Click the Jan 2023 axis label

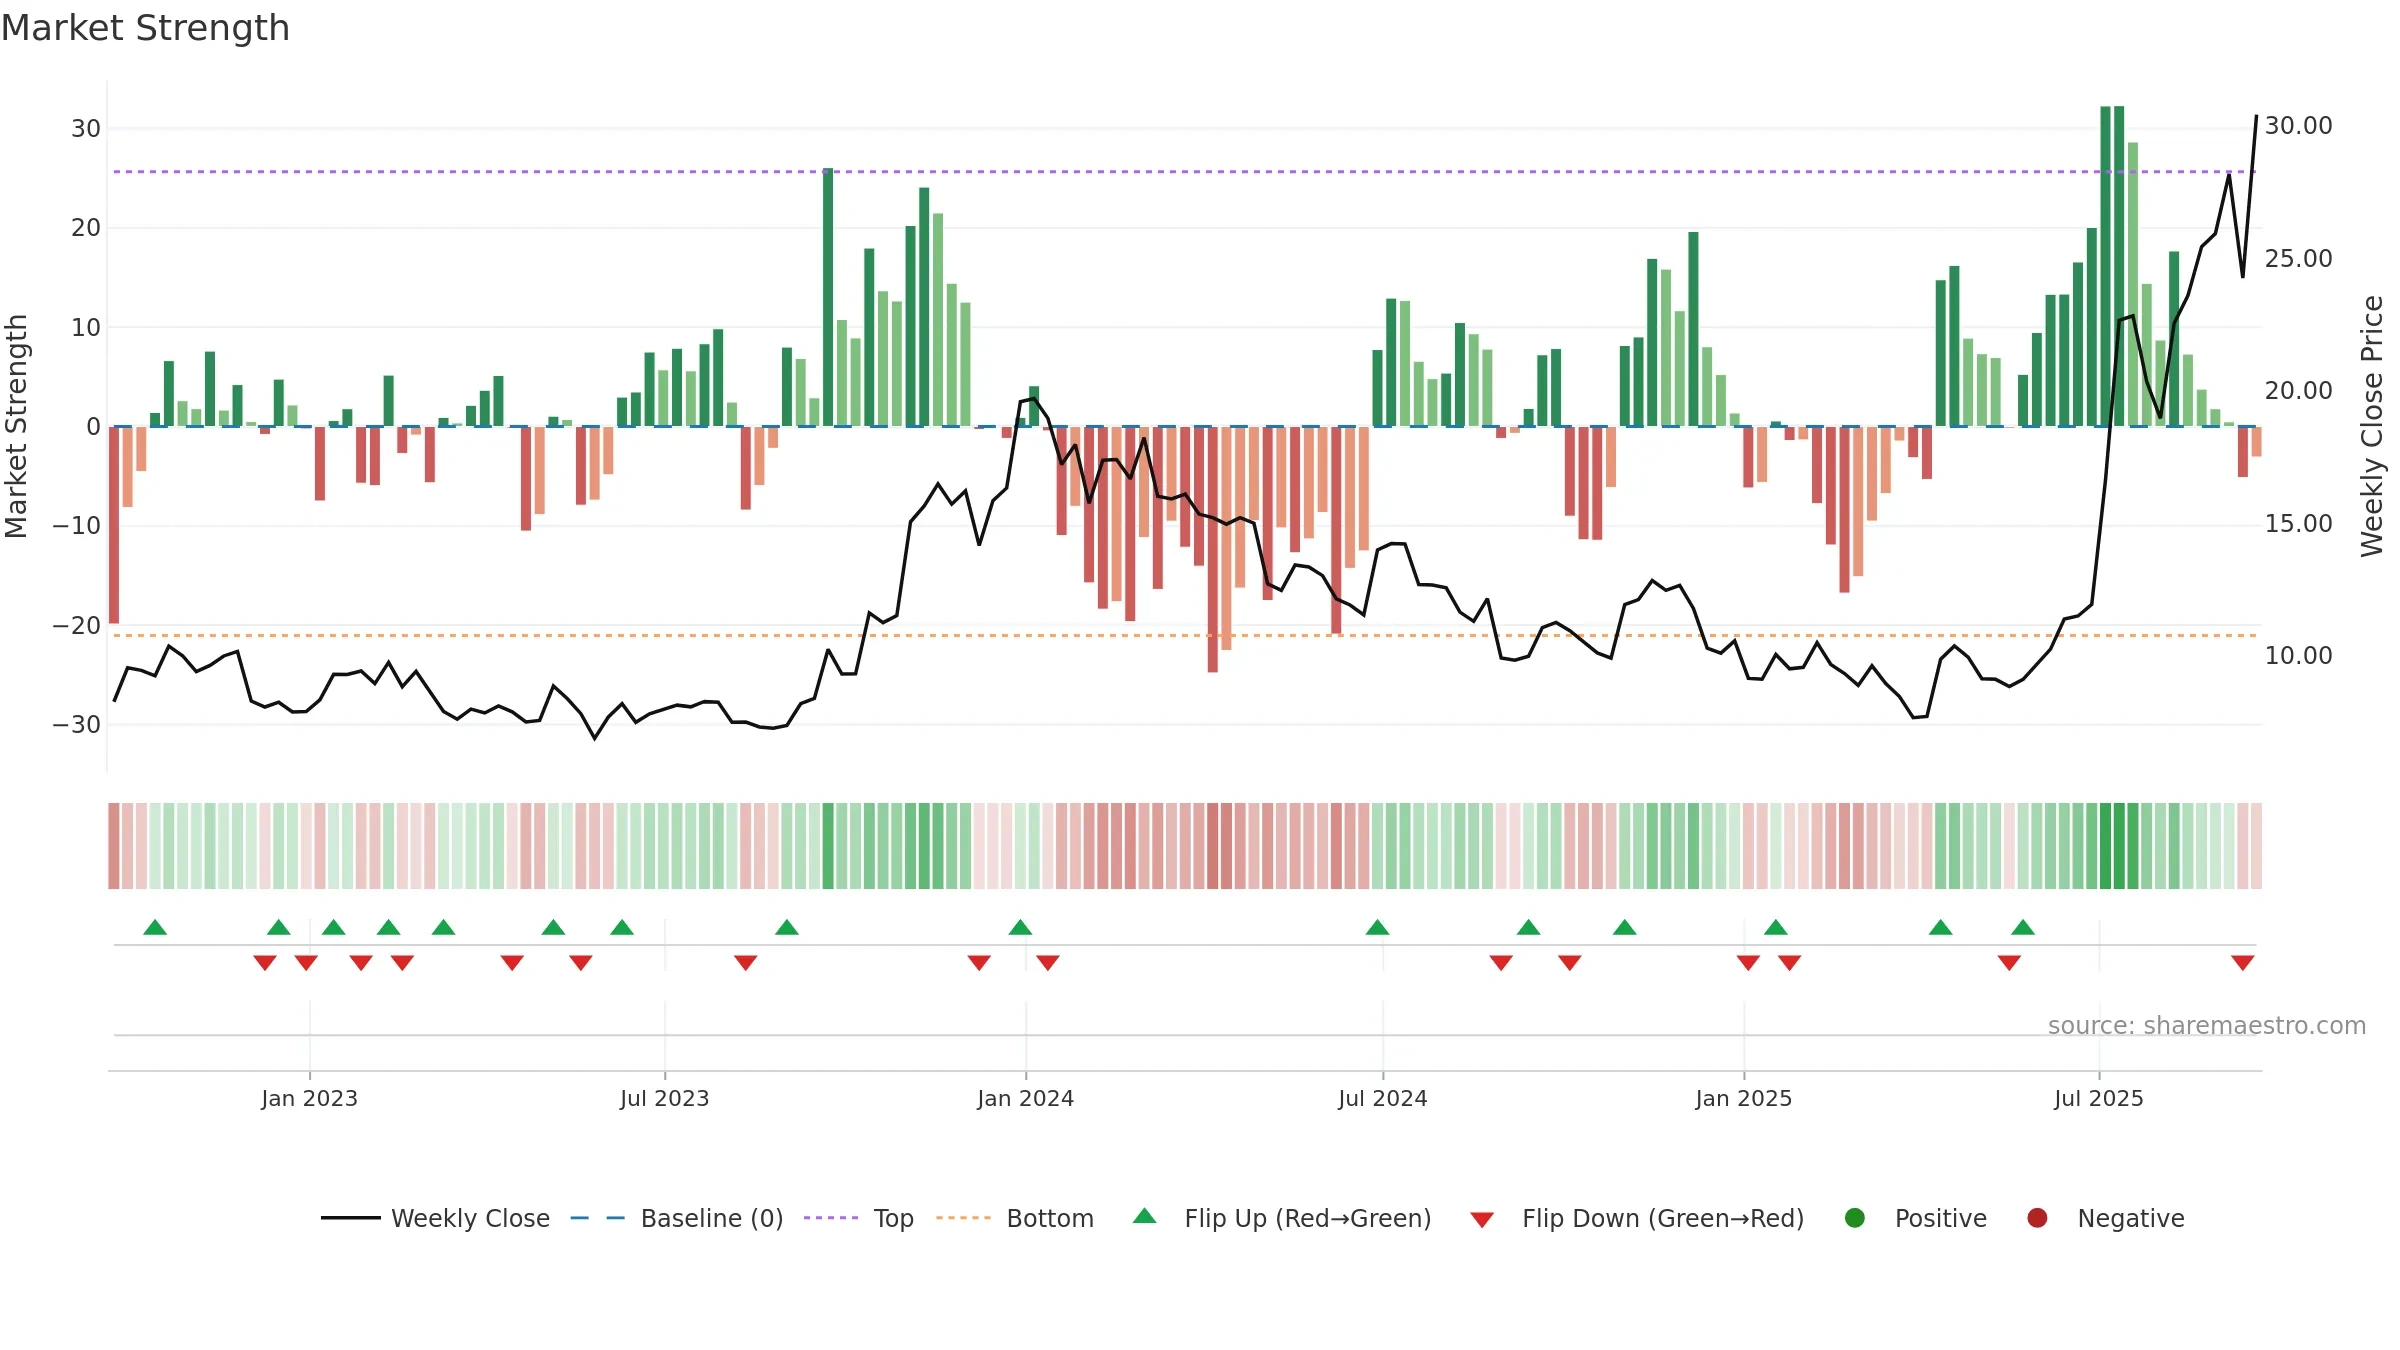click(x=309, y=1098)
